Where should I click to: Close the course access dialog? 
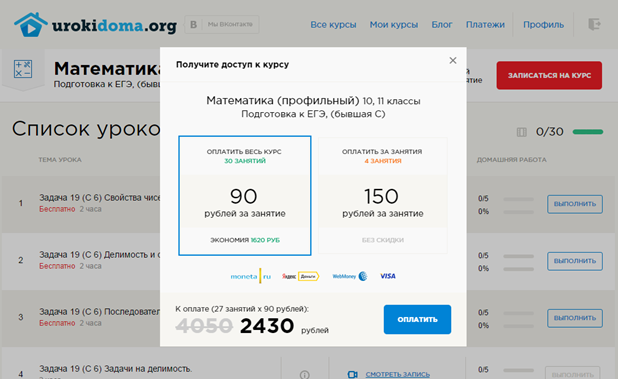click(x=453, y=60)
